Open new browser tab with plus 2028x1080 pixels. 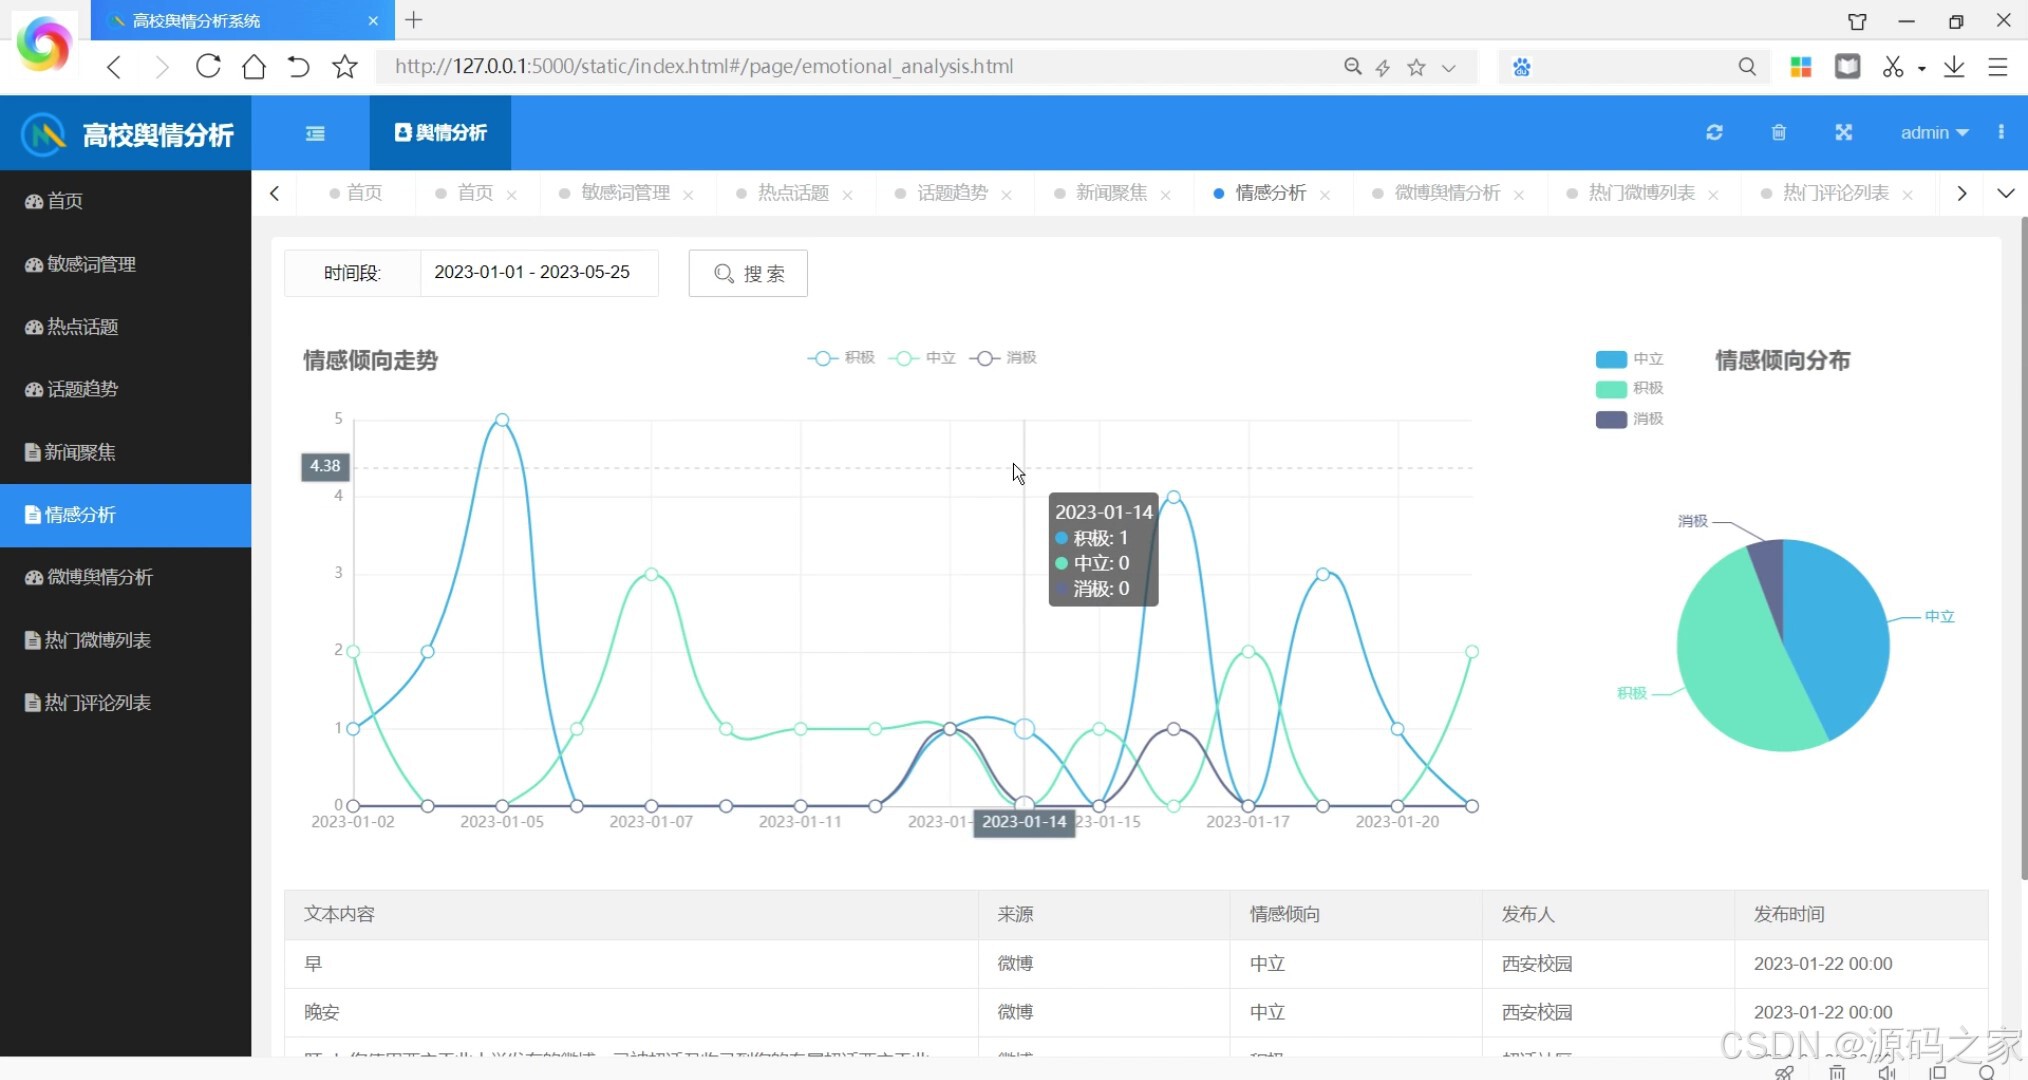coord(414,20)
